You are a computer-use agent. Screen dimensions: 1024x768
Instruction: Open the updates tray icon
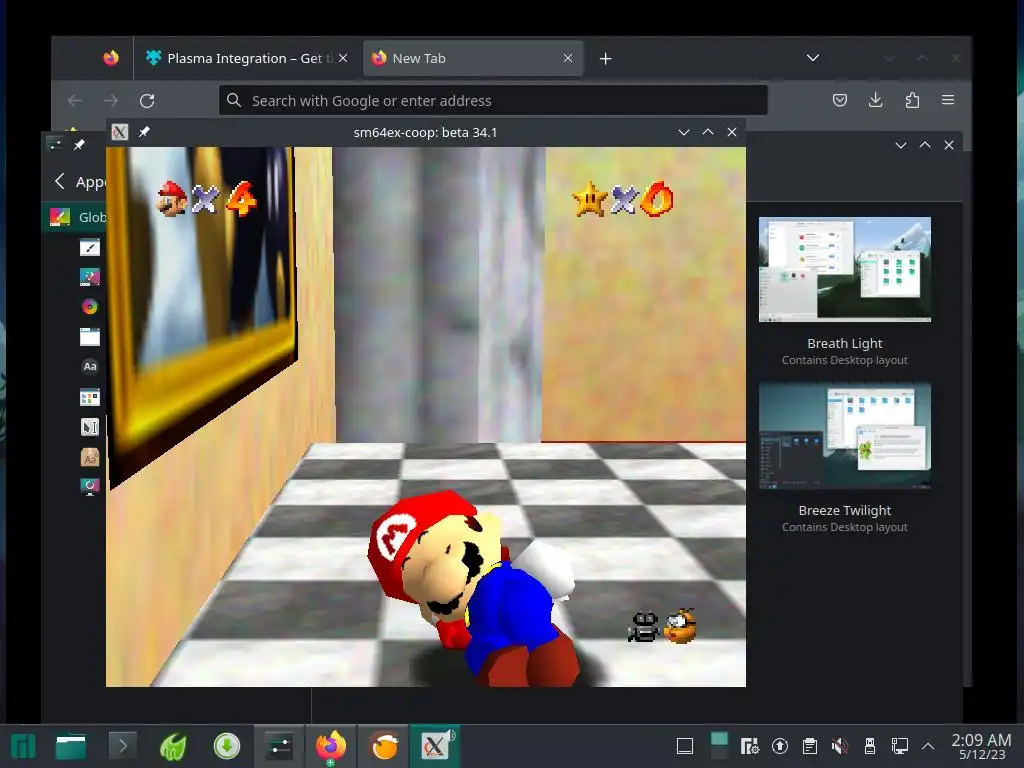tap(780, 746)
